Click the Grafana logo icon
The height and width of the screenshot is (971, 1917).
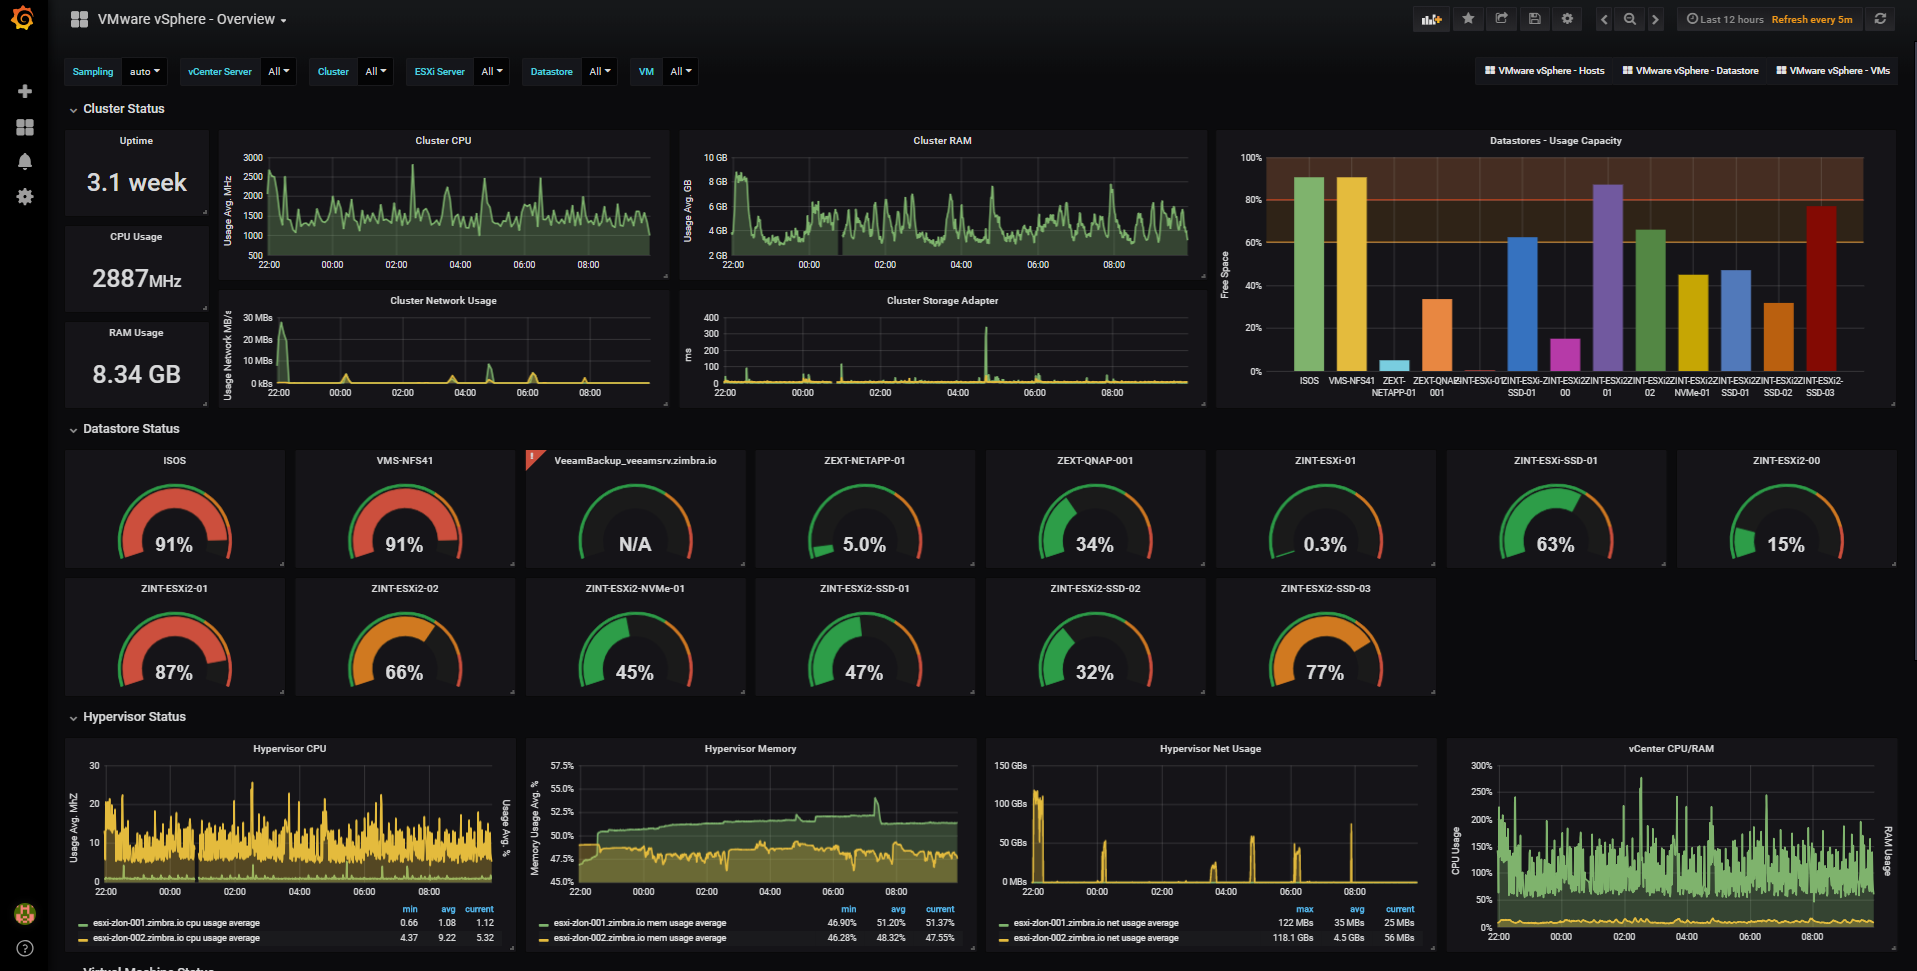(x=22, y=19)
